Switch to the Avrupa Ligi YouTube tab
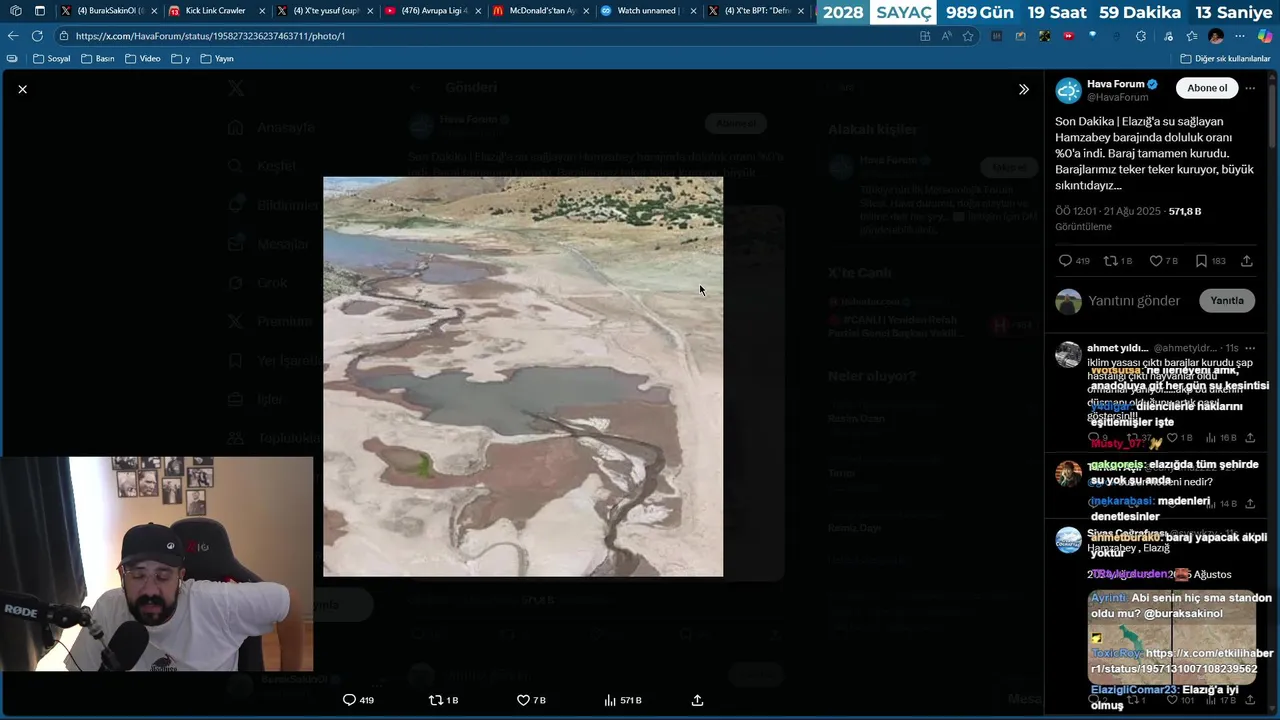The image size is (1280, 720). [434, 11]
